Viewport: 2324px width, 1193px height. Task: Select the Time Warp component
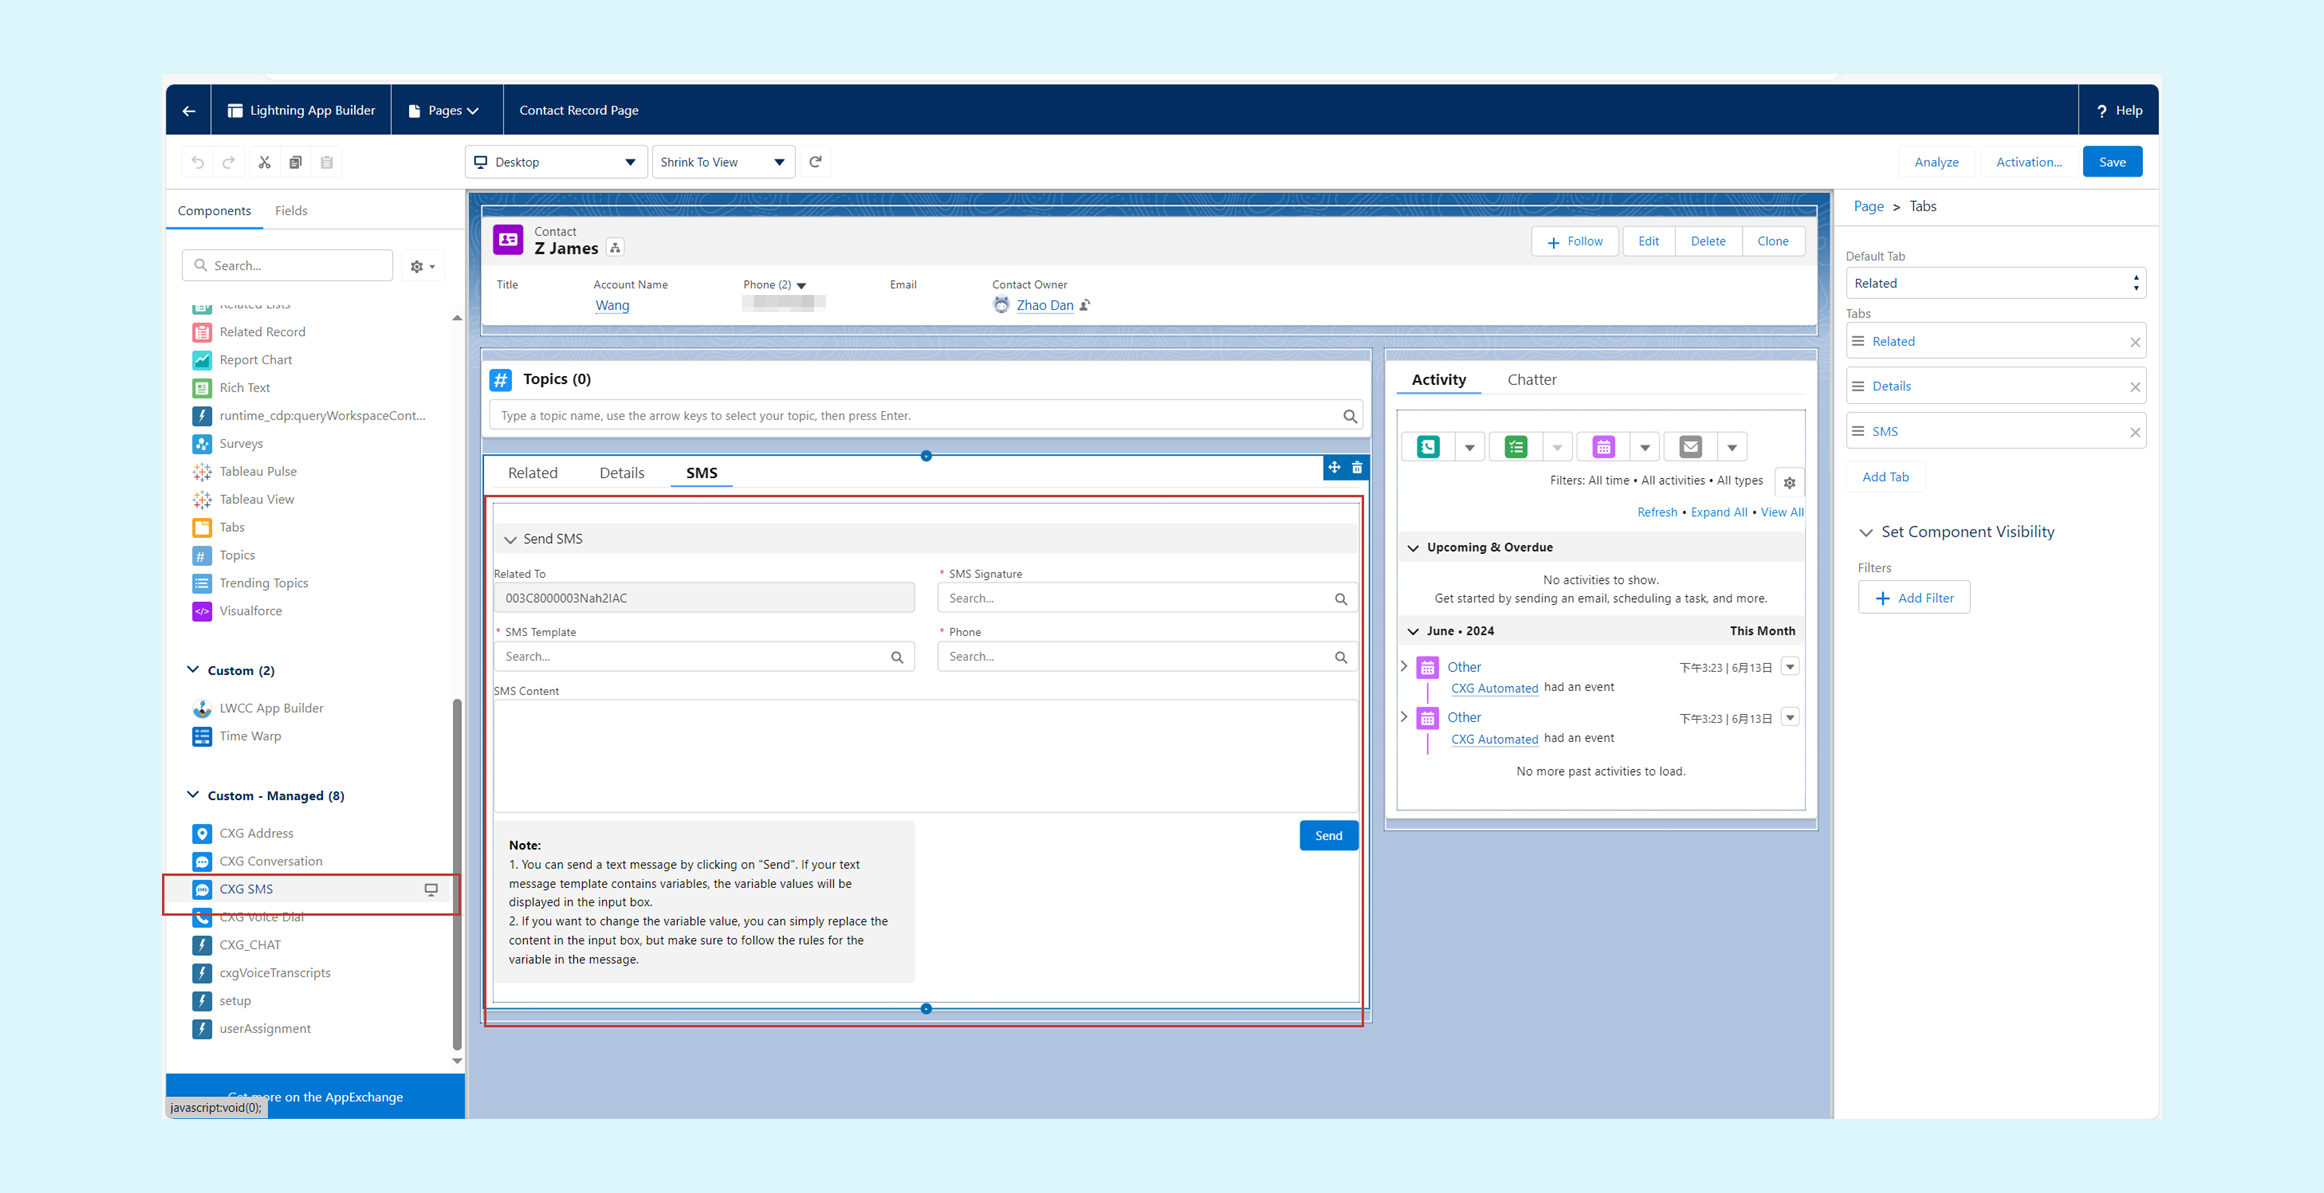point(250,736)
